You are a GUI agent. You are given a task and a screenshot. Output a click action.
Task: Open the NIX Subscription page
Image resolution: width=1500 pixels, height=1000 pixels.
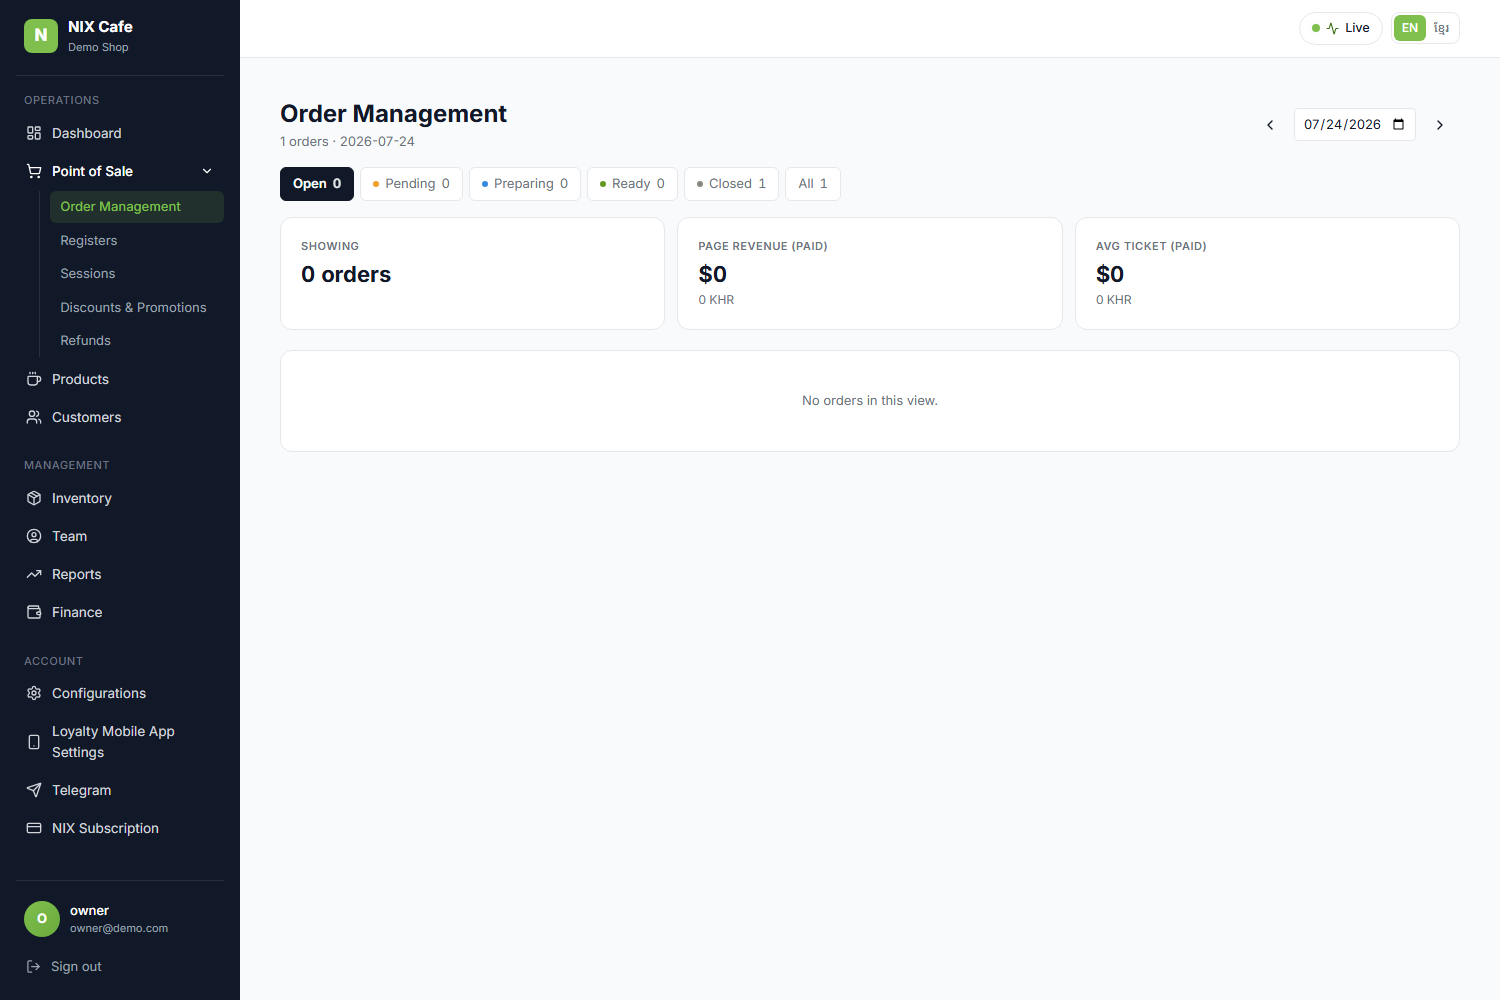(x=120, y=828)
